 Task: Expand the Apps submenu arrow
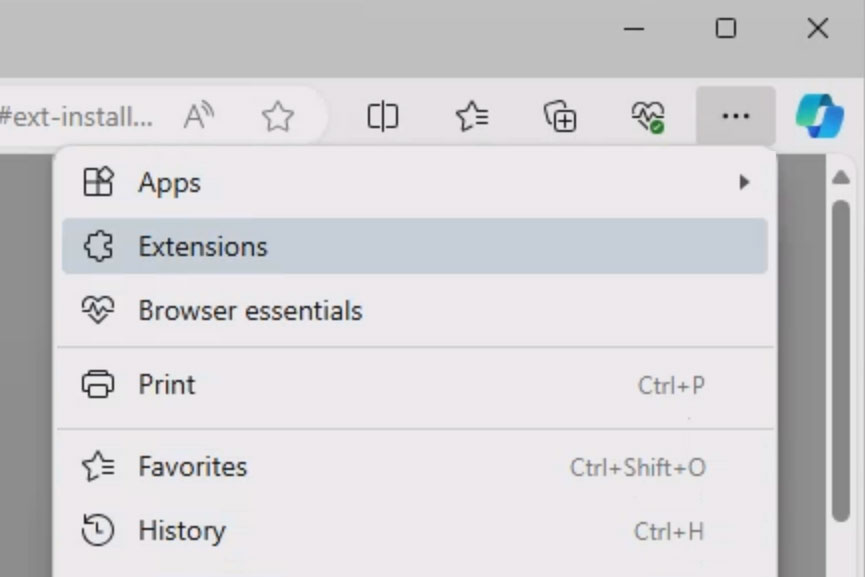coord(744,182)
